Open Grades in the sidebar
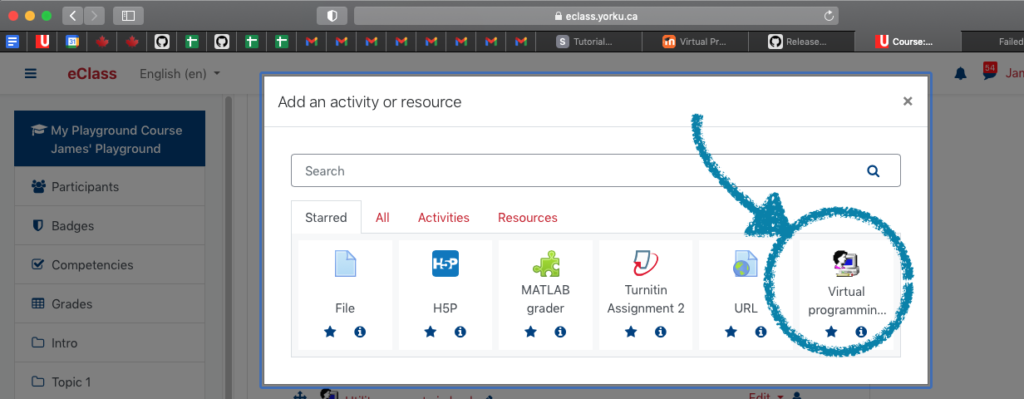1024x399 pixels. coord(110,304)
